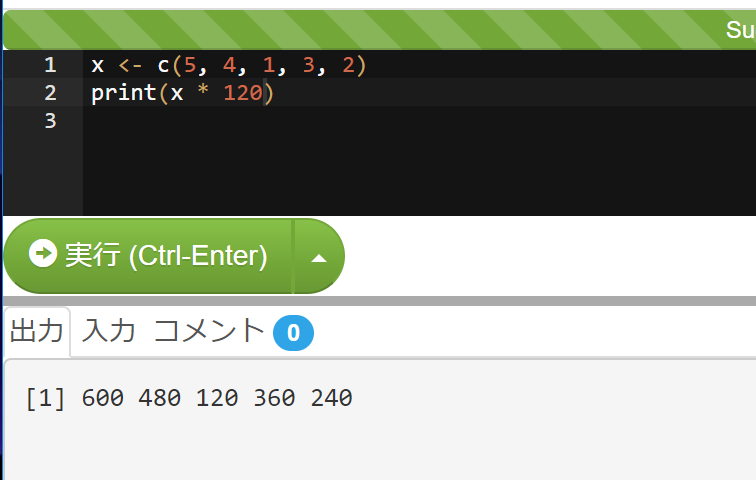Viewport: 756px width, 480px height.
Task: Click the assignment arrow <- on line 1
Action: point(130,65)
